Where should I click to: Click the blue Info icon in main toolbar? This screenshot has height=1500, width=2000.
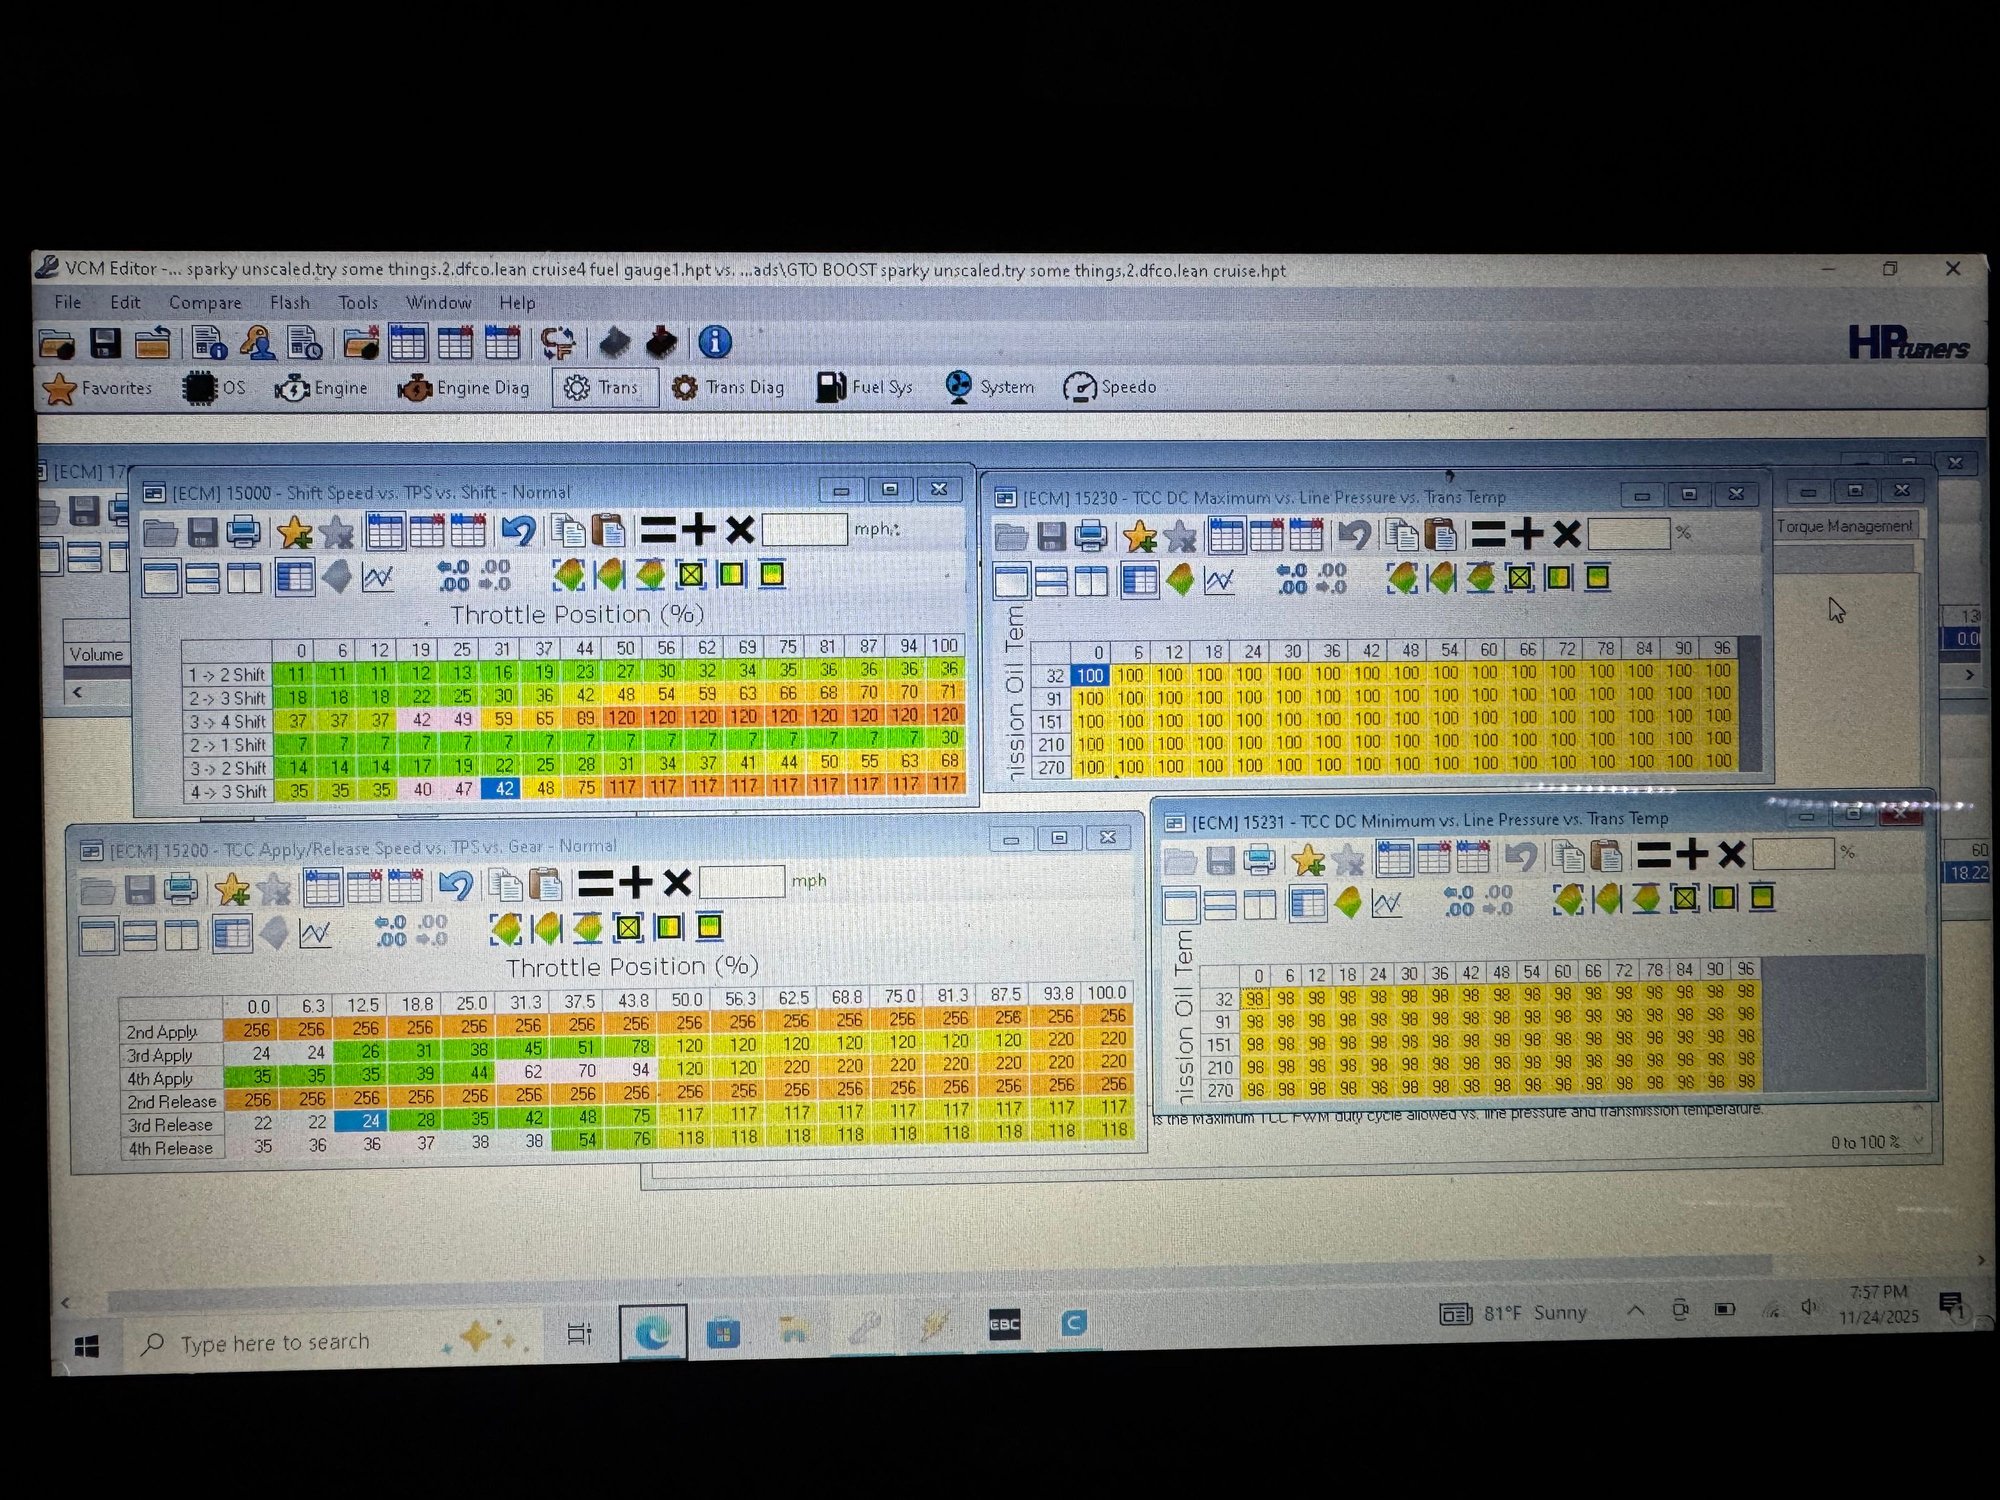[714, 343]
